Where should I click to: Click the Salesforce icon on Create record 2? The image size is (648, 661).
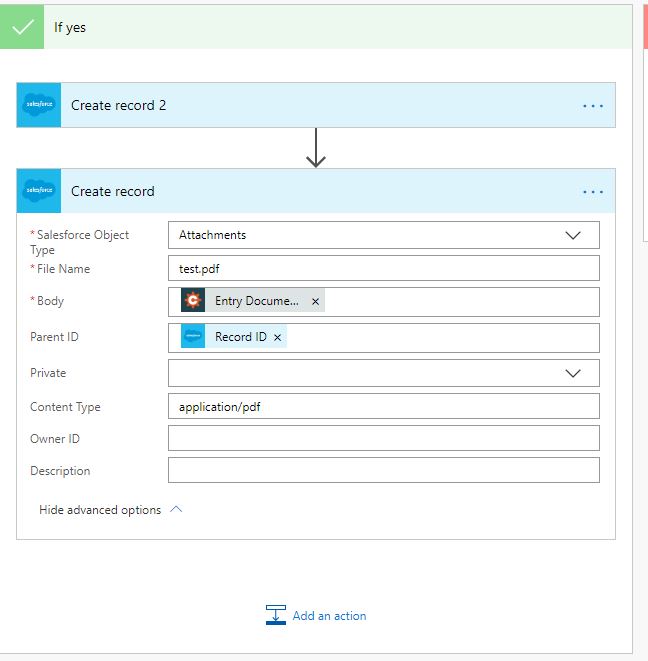point(39,105)
